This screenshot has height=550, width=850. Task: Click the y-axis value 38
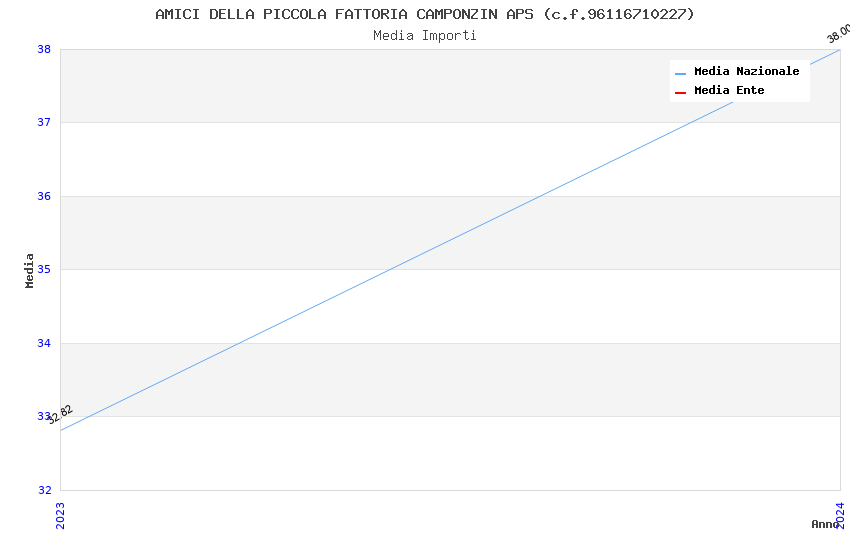(x=44, y=49)
